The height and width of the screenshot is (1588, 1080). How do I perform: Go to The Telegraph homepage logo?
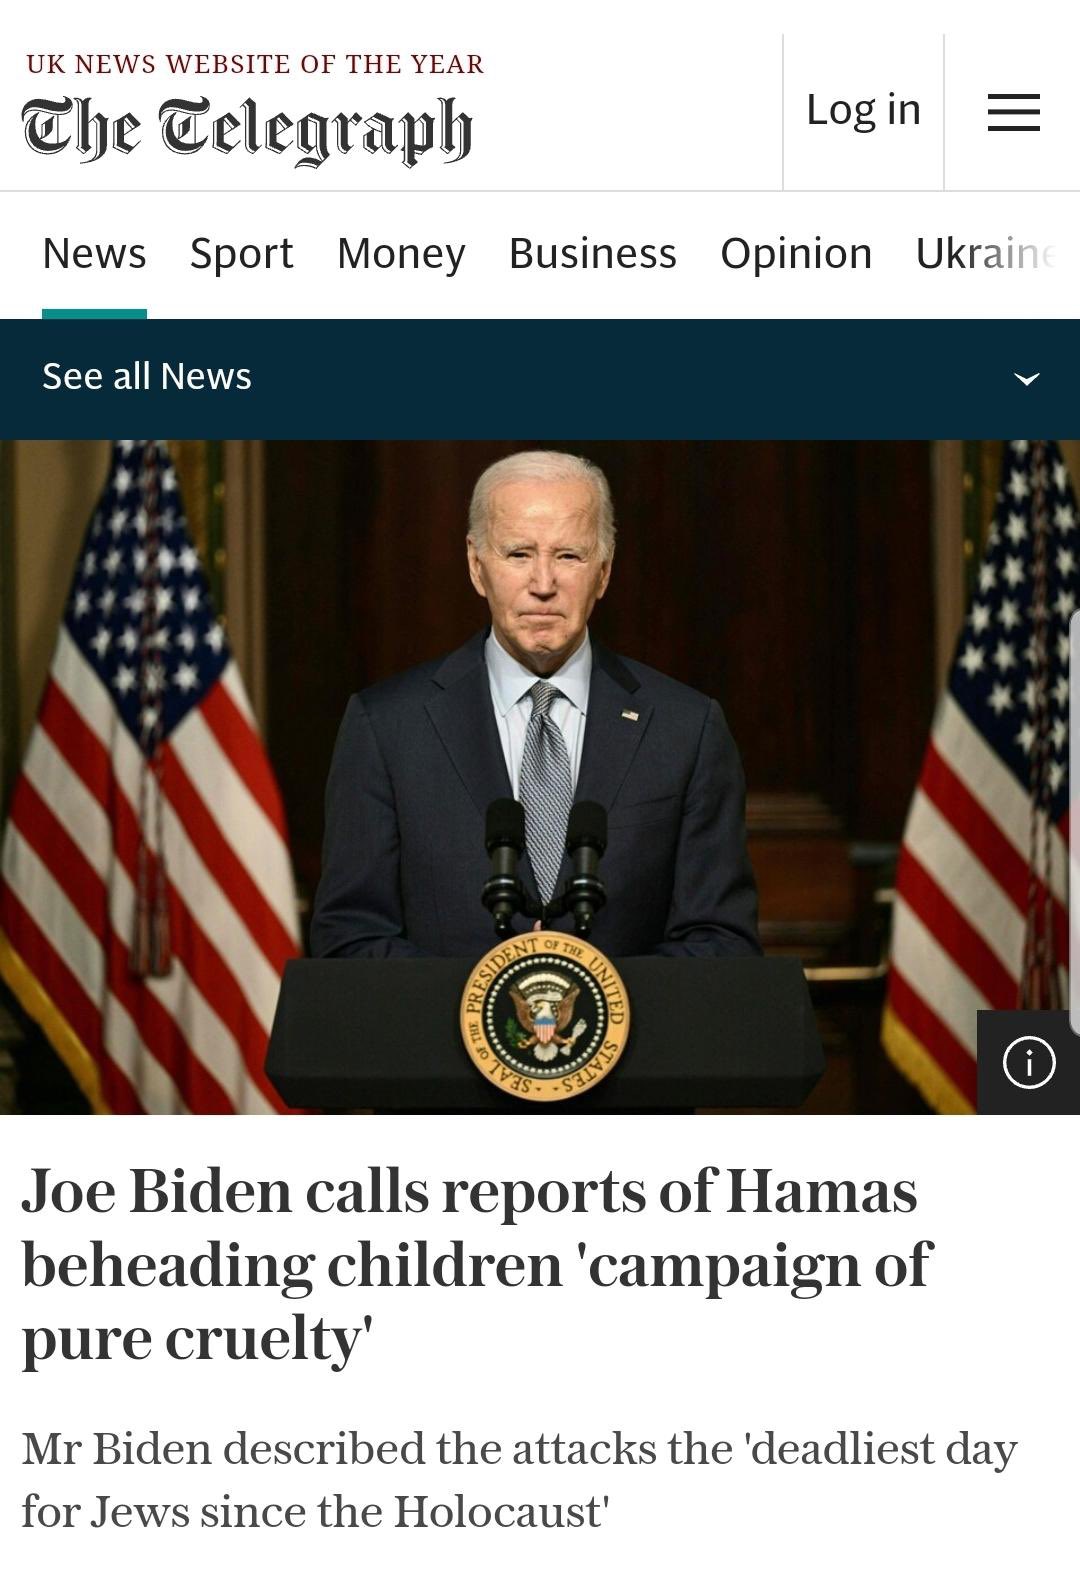(247, 130)
